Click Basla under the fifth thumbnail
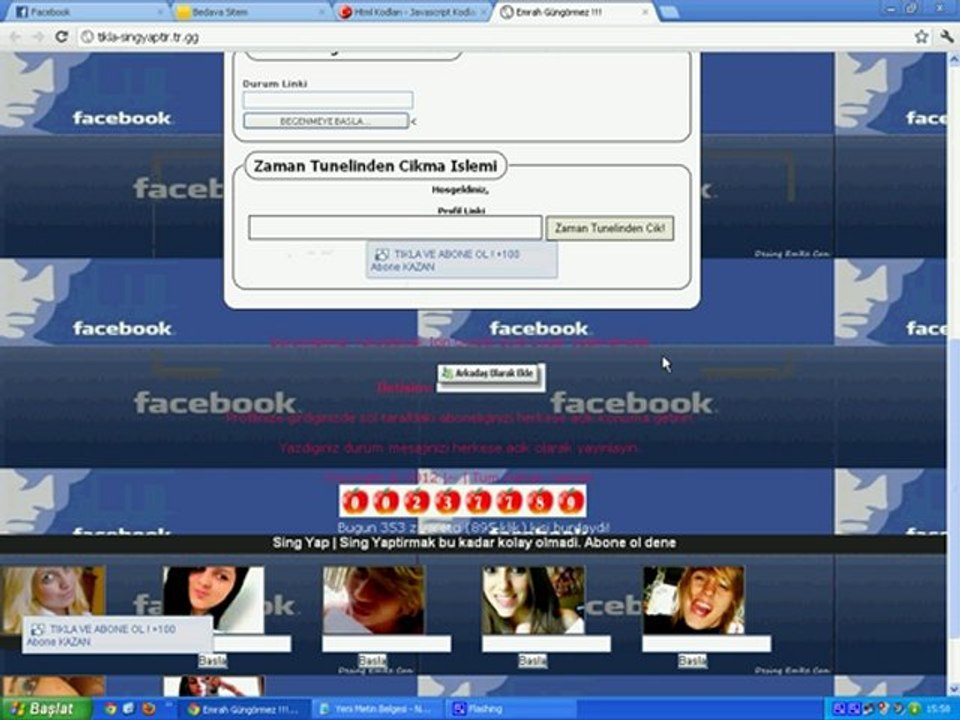The width and height of the screenshot is (960, 720). (692, 661)
